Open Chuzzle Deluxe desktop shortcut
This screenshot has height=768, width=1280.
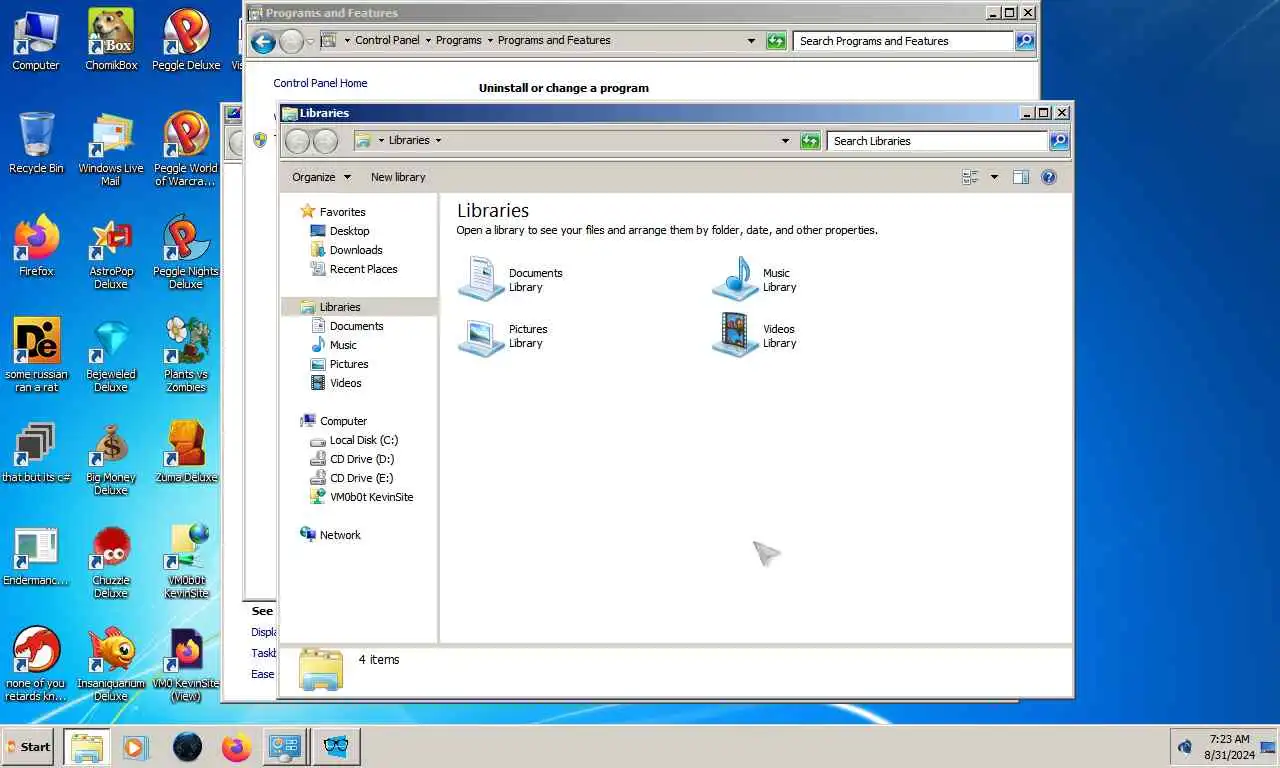[x=111, y=561]
